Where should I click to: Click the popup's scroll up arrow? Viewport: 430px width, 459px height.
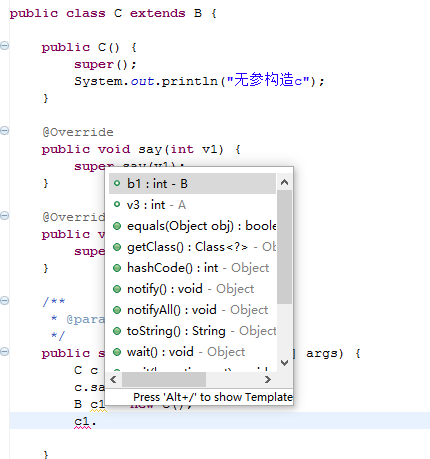click(x=284, y=182)
